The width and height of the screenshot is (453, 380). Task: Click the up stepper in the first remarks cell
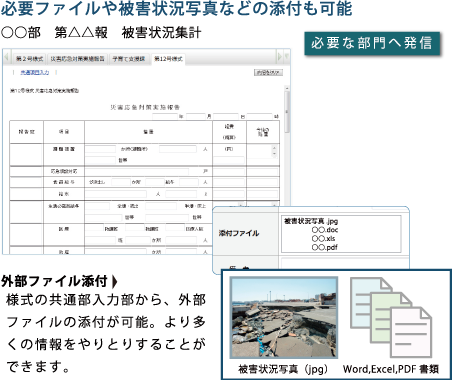coord(274,148)
